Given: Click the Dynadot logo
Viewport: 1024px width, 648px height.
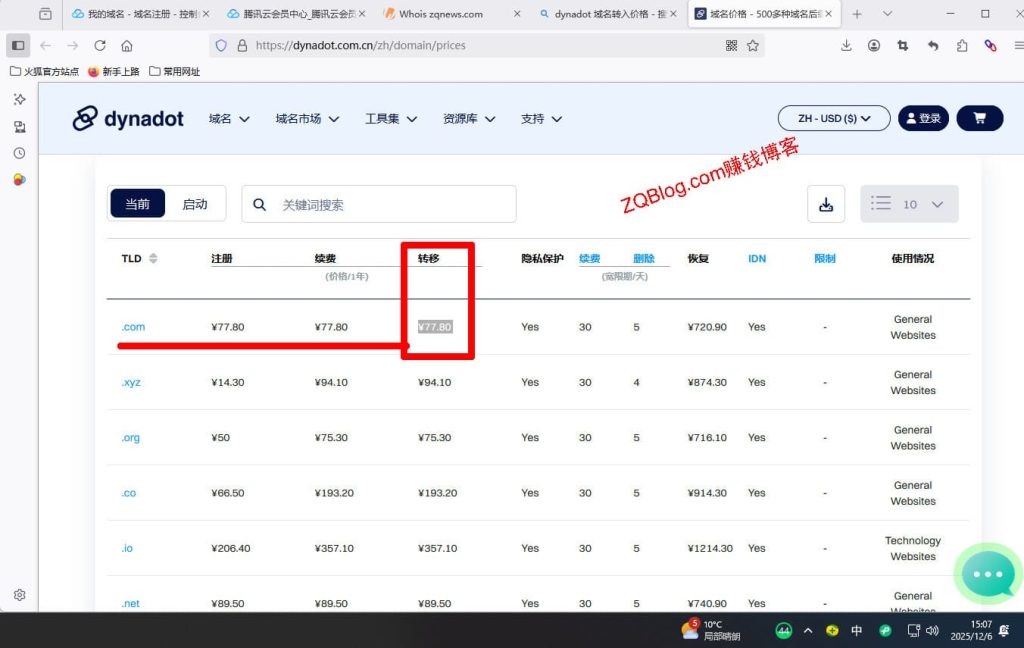Looking at the screenshot, I should coord(128,118).
